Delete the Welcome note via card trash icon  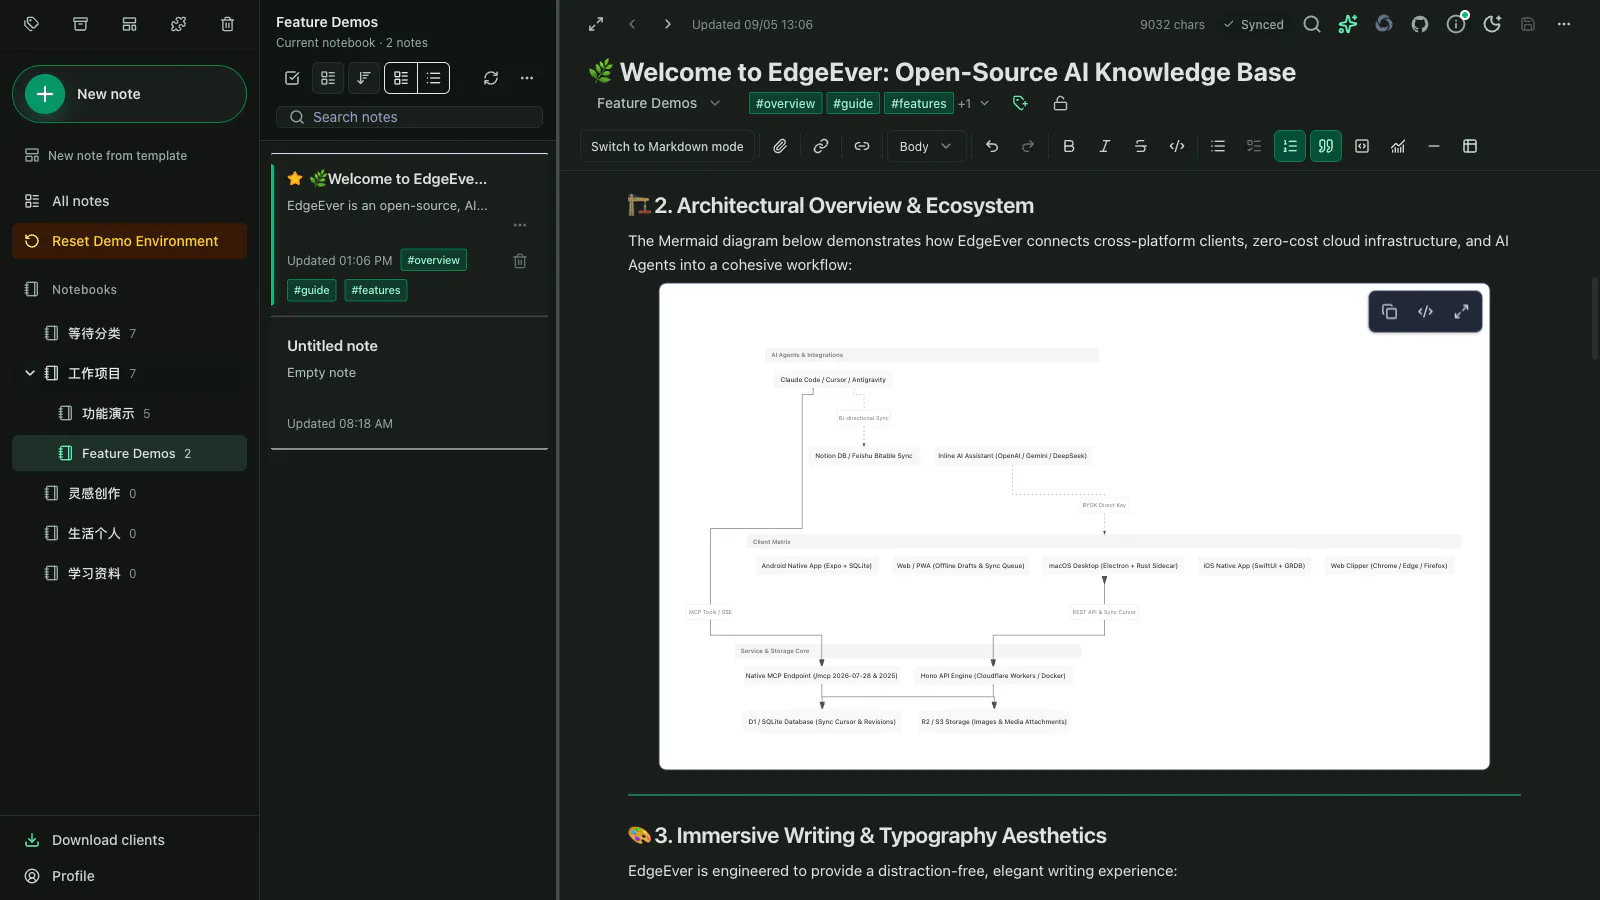click(520, 261)
